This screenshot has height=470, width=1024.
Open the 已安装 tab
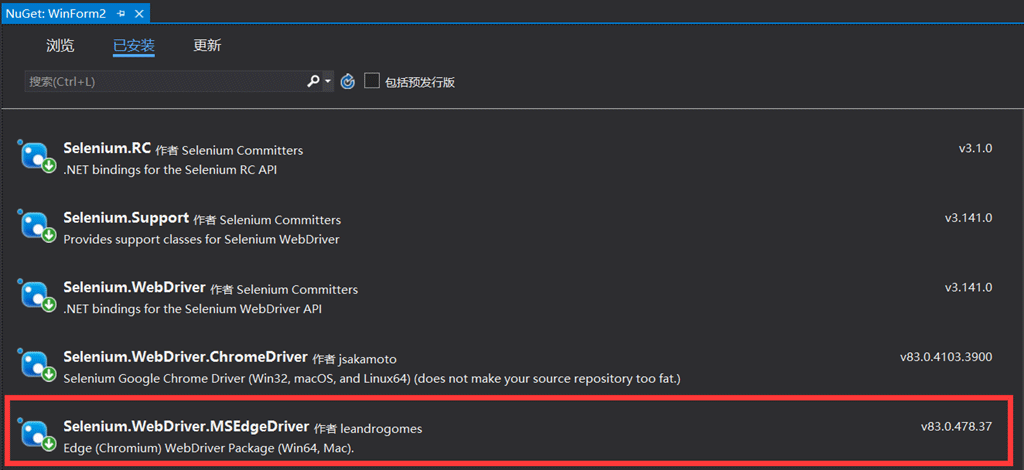pos(133,45)
